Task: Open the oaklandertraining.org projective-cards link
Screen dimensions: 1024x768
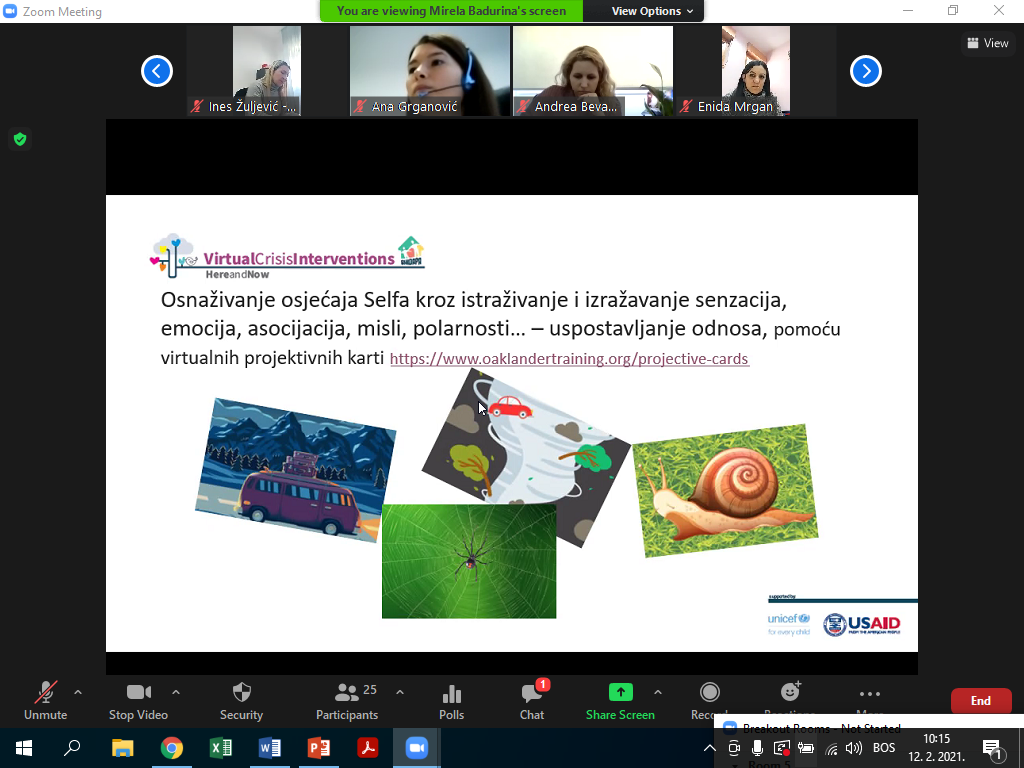Action: (x=569, y=359)
